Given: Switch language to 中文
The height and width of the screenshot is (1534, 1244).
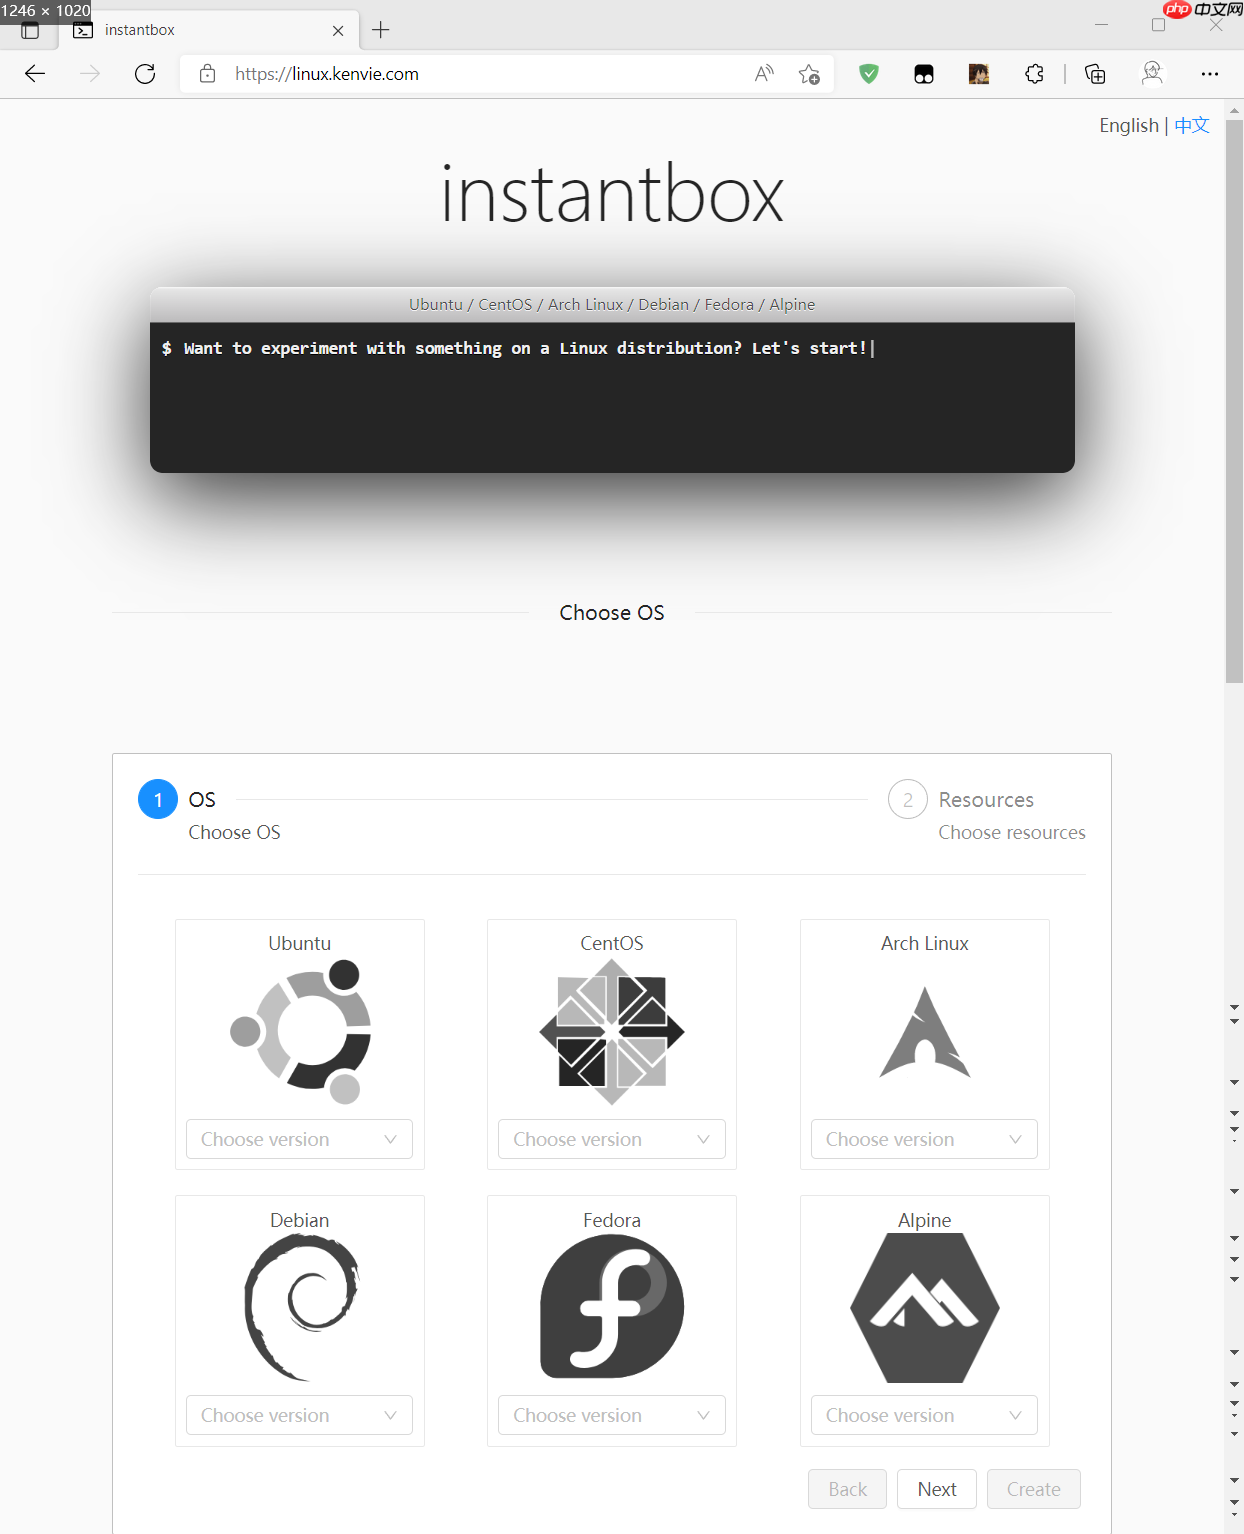Looking at the screenshot, I should point(1191,124).
